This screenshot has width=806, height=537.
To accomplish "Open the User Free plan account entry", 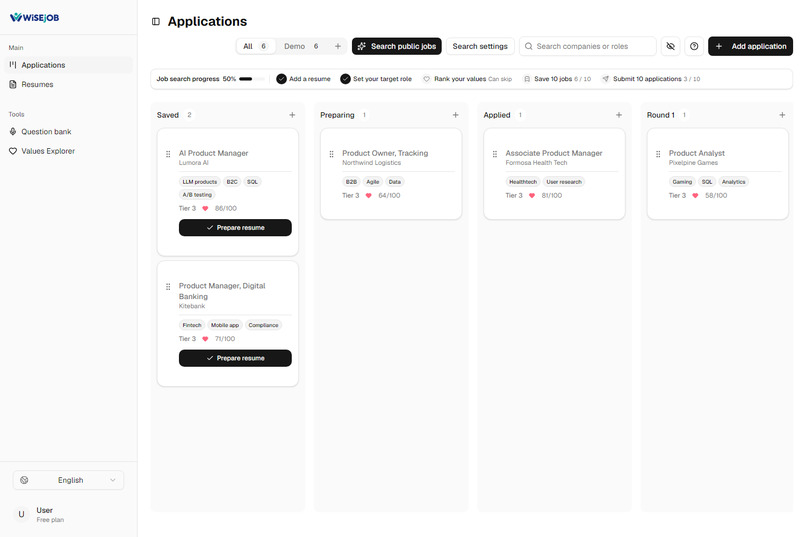I will (68, 514).
